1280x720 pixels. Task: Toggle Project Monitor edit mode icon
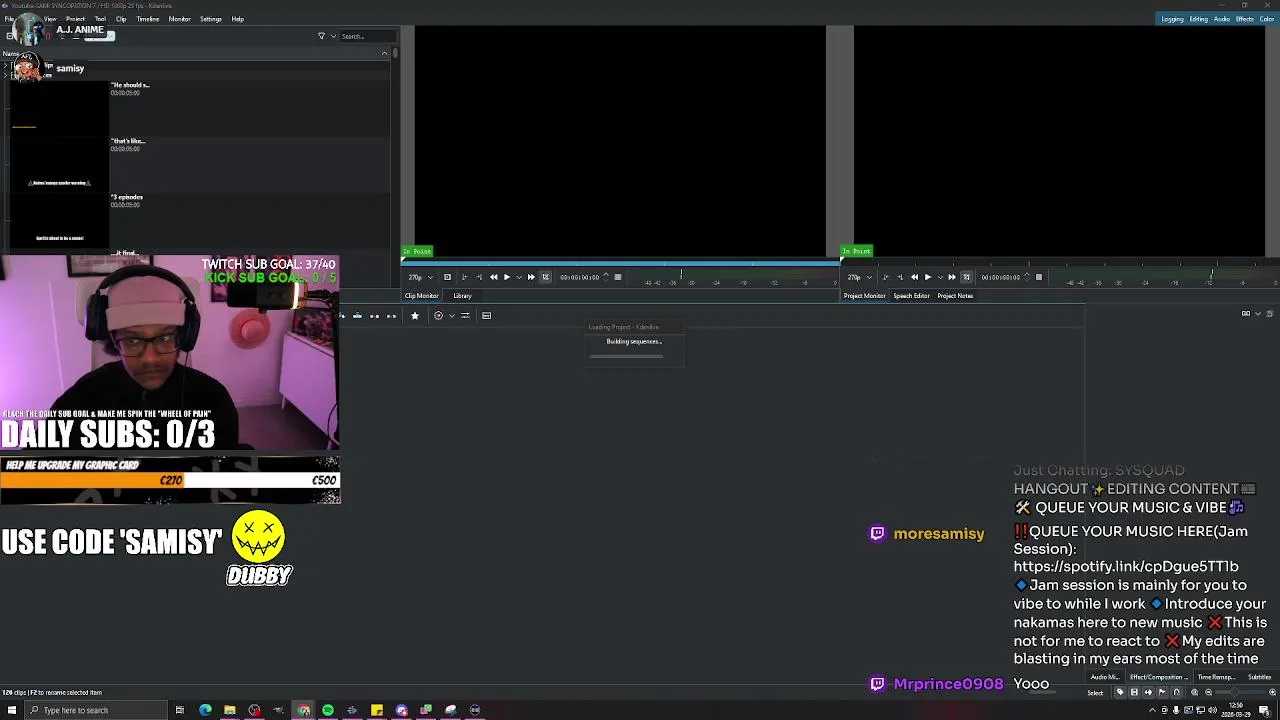coord(966,277)
